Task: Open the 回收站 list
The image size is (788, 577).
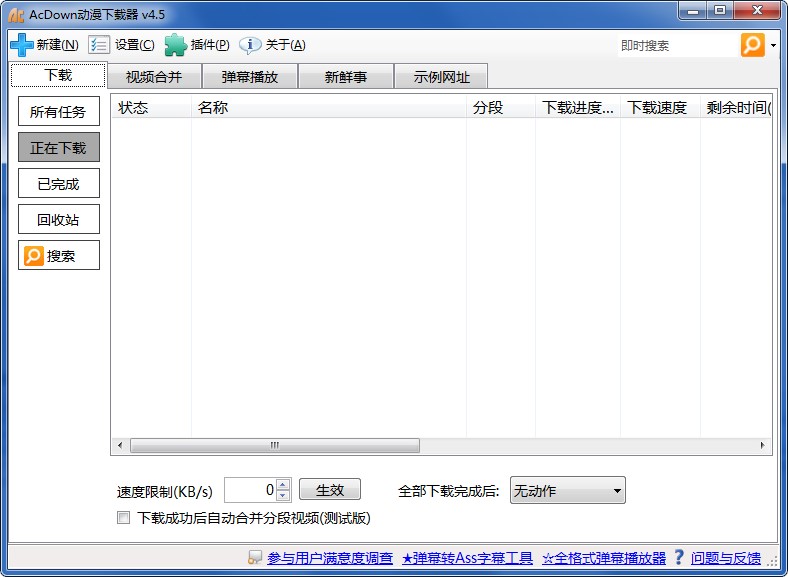Action: pos(59,219)
